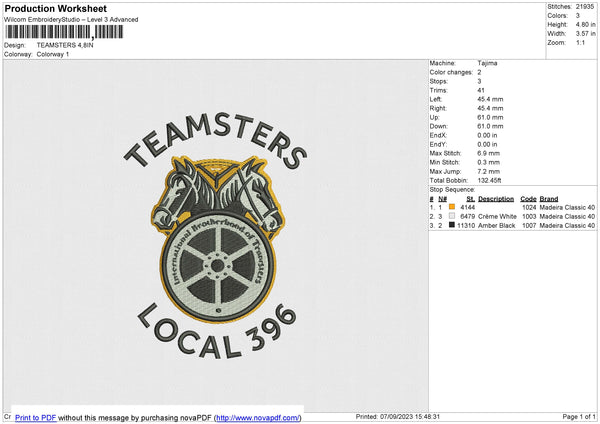Click thread code 1007
The height and width of the screenshot is (424, 600).
pos(529,226)
